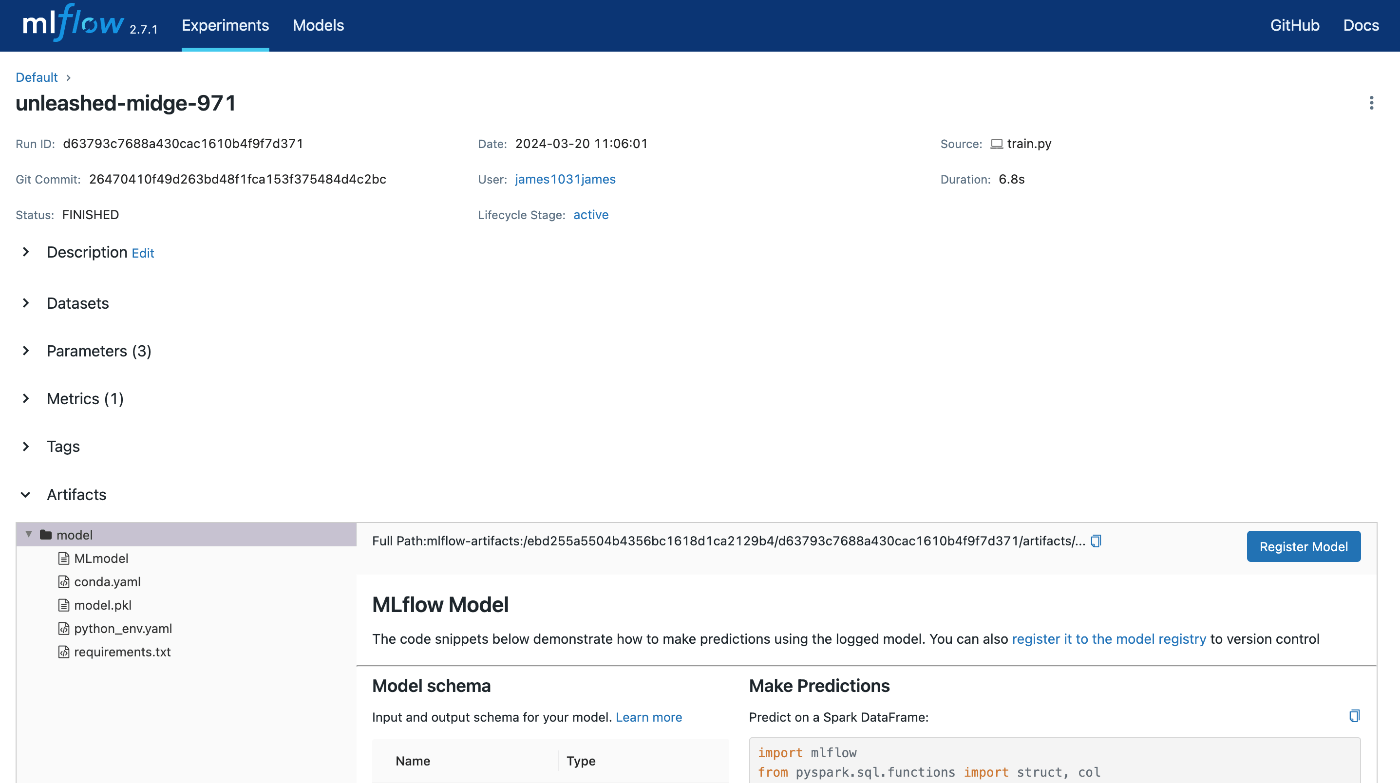Viewport: 1400px width, 783px height.
Task: Click the Model schema heading
Action: click(431, 686)
